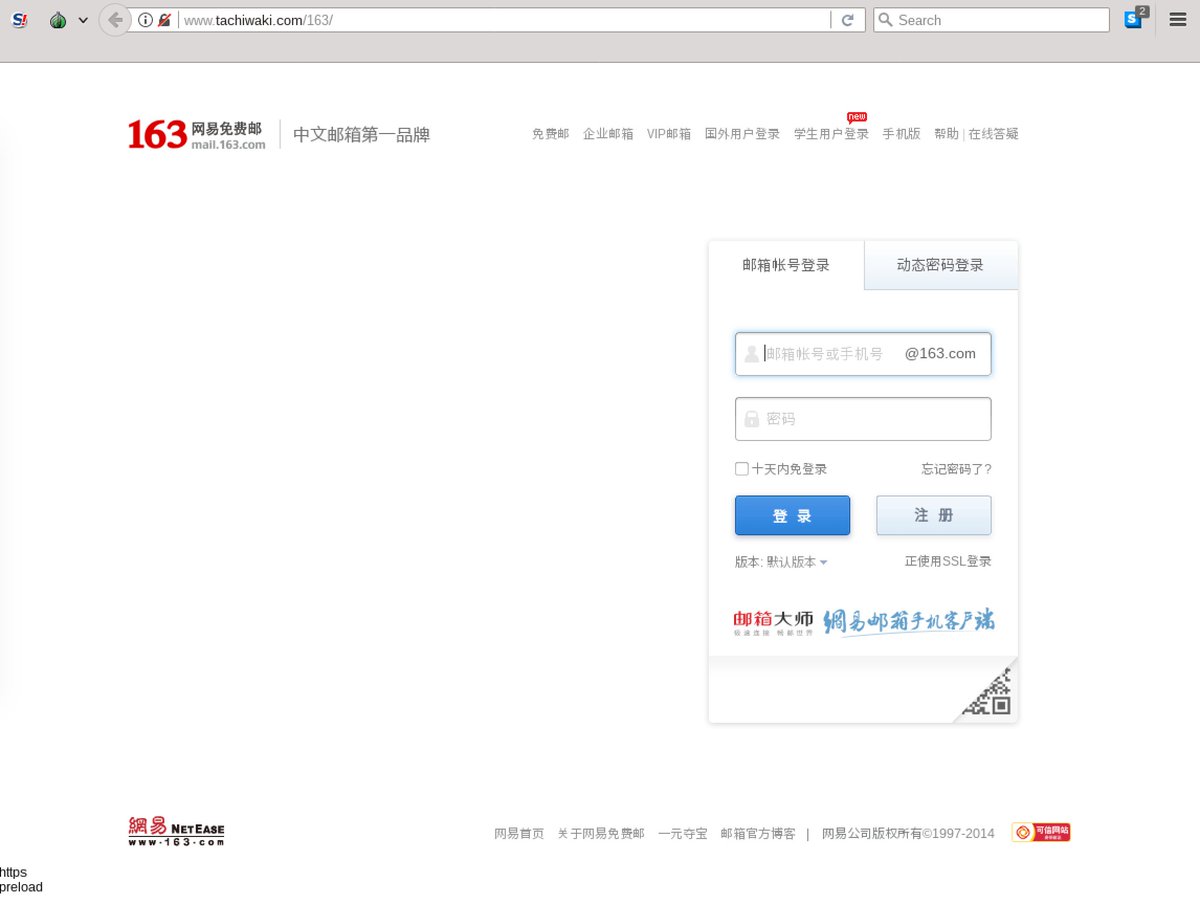Click the @163.com suffix text
The width and height of the screenshot is (1200, 904).
click(940, 354)
